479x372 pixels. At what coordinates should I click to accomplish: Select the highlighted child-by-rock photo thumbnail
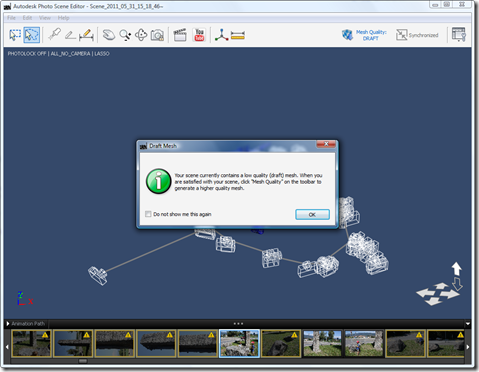click(239, 343)
